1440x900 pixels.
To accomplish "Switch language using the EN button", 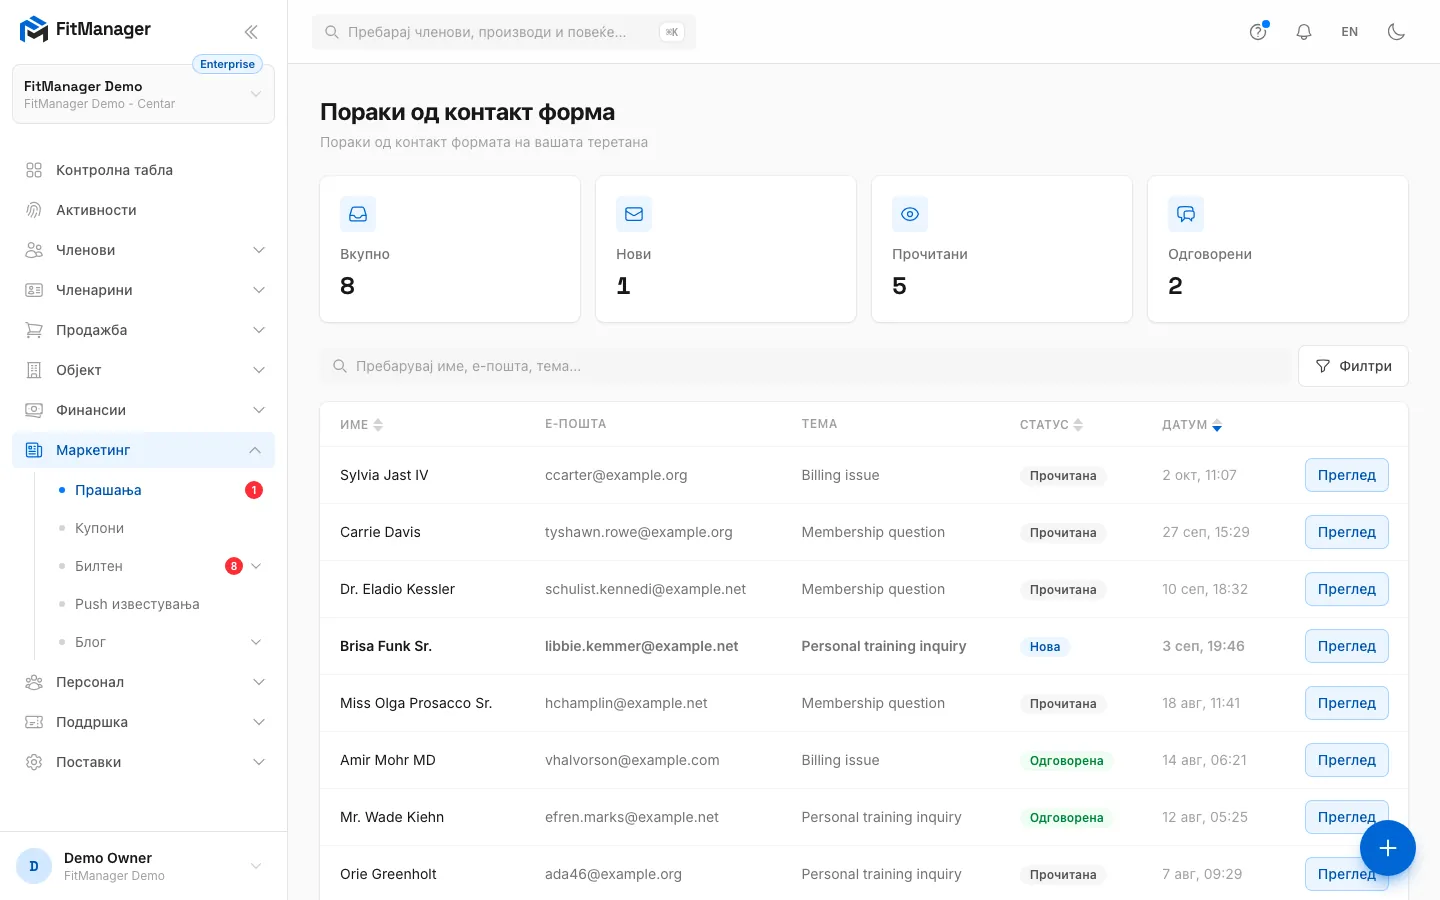I will [x=1350, y=32].
